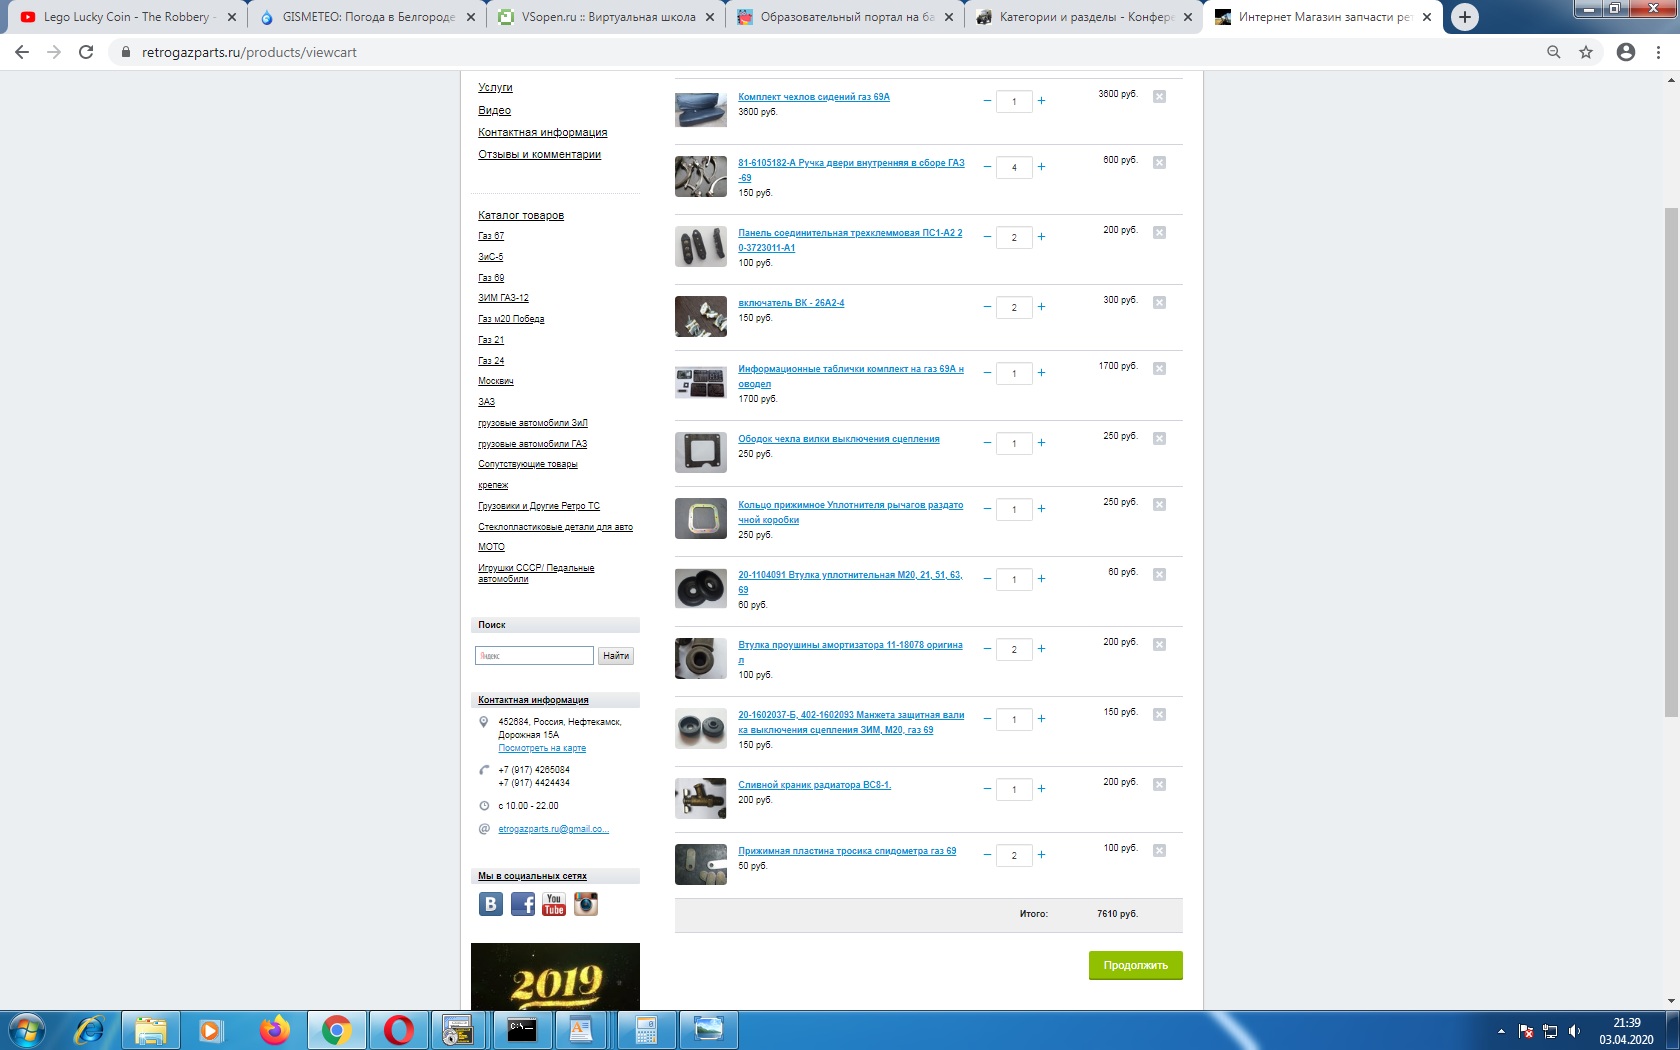Reload the page in the browser

(86, 52)
